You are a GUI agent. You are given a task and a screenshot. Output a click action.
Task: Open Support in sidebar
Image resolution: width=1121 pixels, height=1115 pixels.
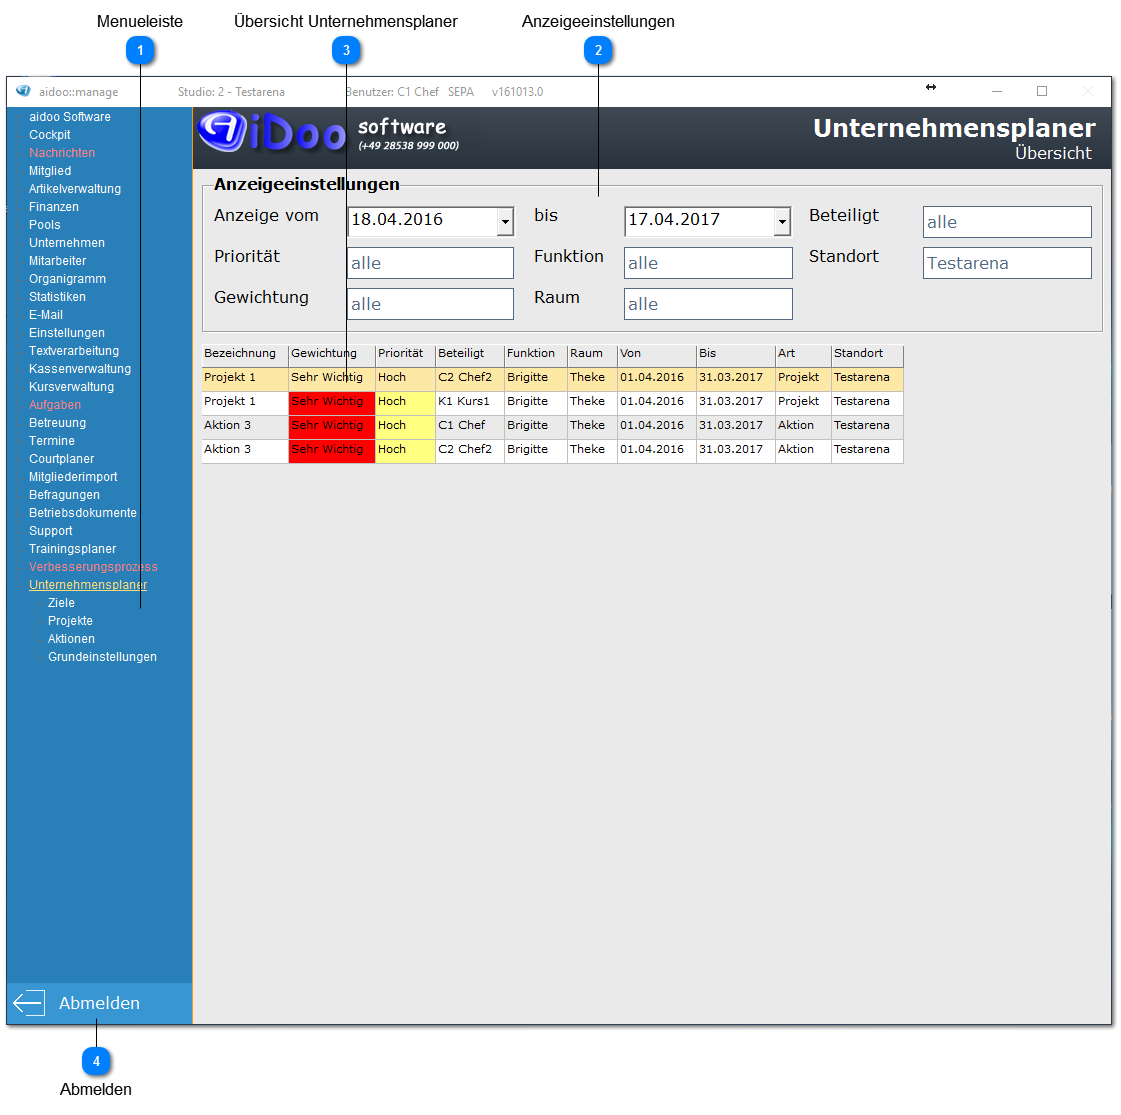pyautogui.click(x=50, y=530)
